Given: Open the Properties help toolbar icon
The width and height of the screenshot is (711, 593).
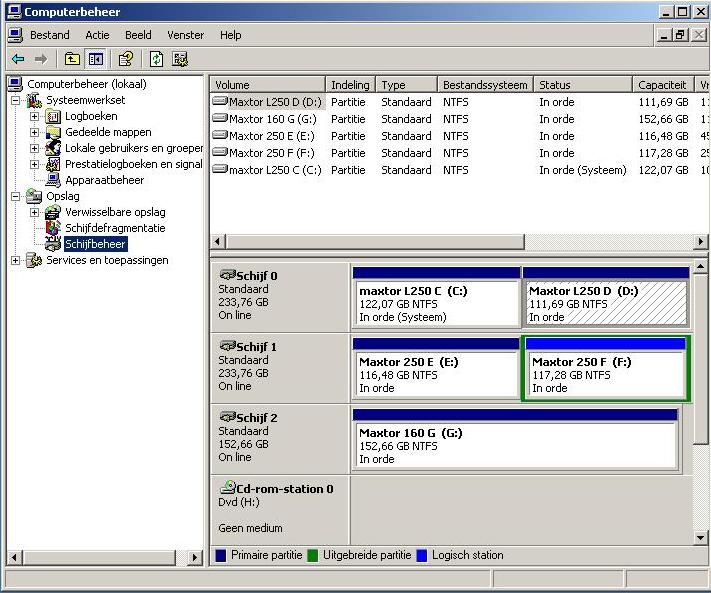Looking at the screenshot, I should [126, 59].
